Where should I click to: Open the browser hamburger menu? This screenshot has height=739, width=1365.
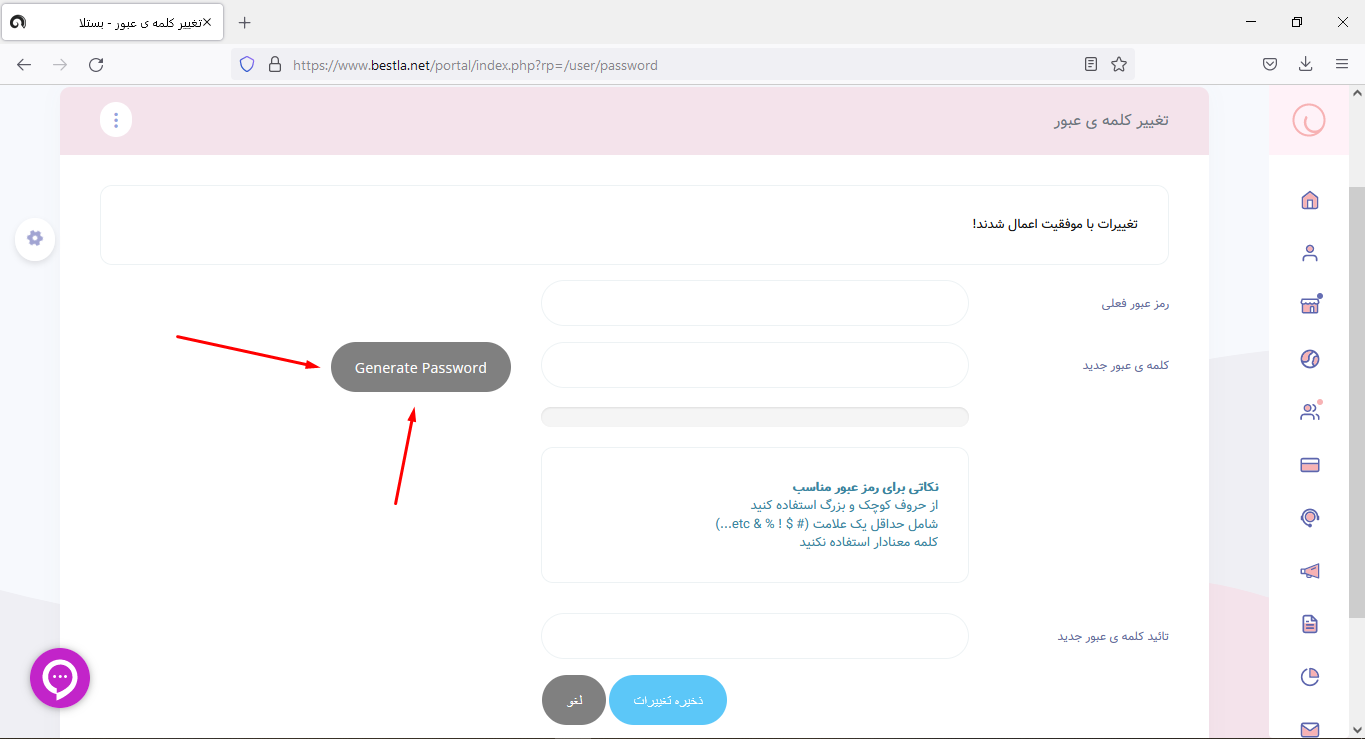click(x=1342, y=64)
